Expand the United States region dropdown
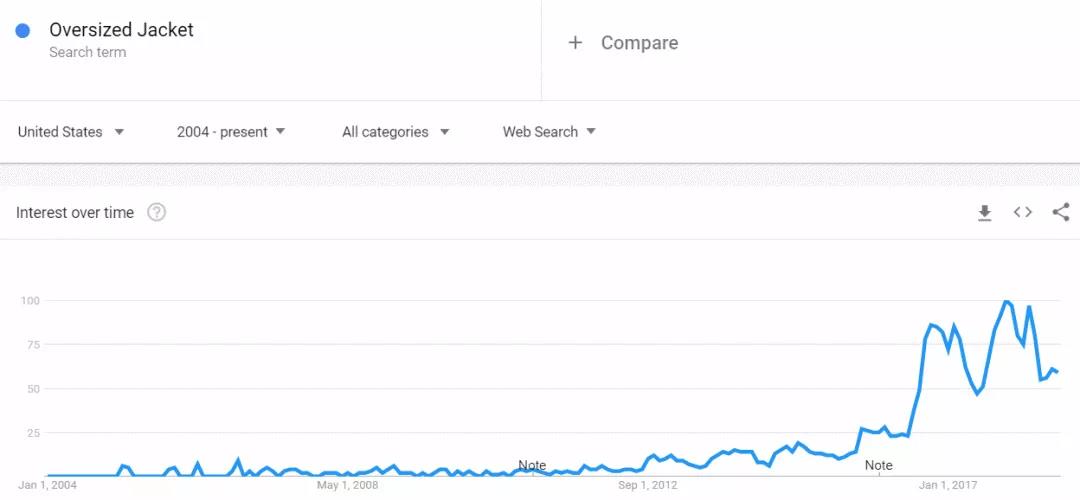 coord(71,132)
